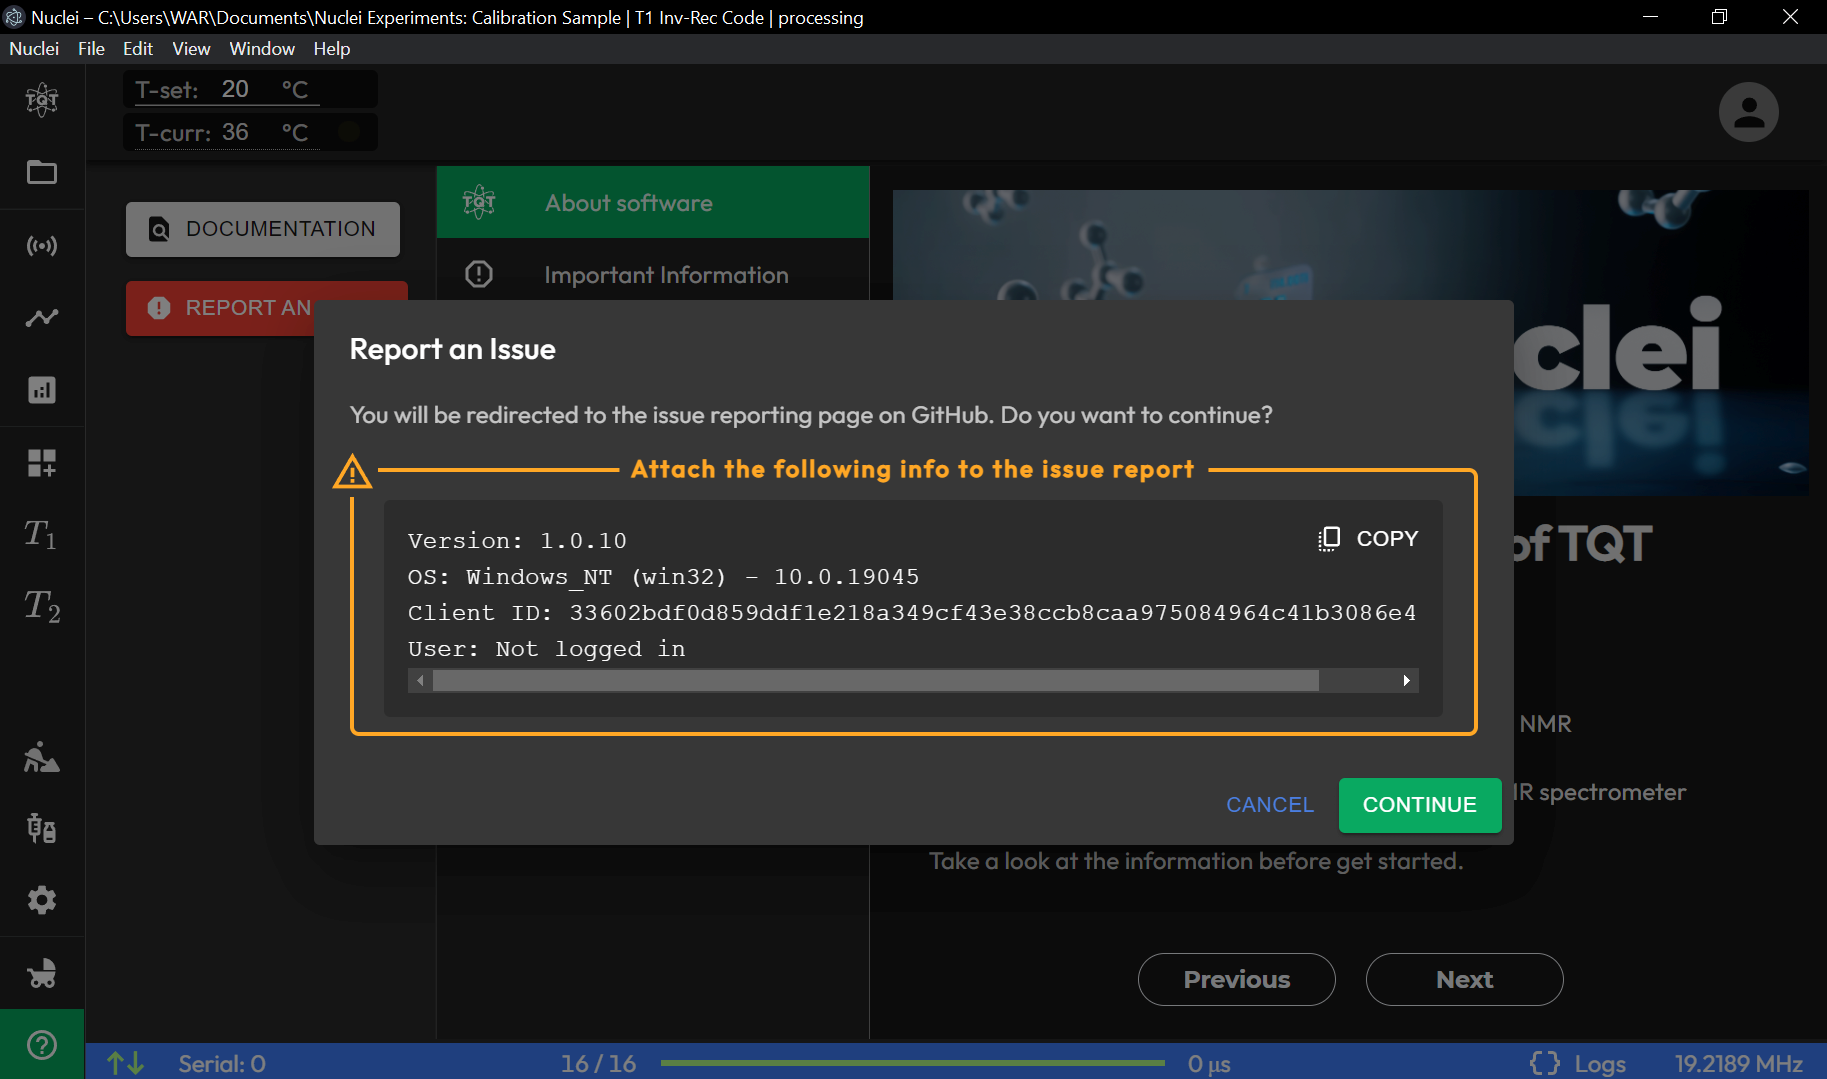
Task: Click the Version: 1.0.10 line
Action: pyautogui.click(x=517, y=541)
